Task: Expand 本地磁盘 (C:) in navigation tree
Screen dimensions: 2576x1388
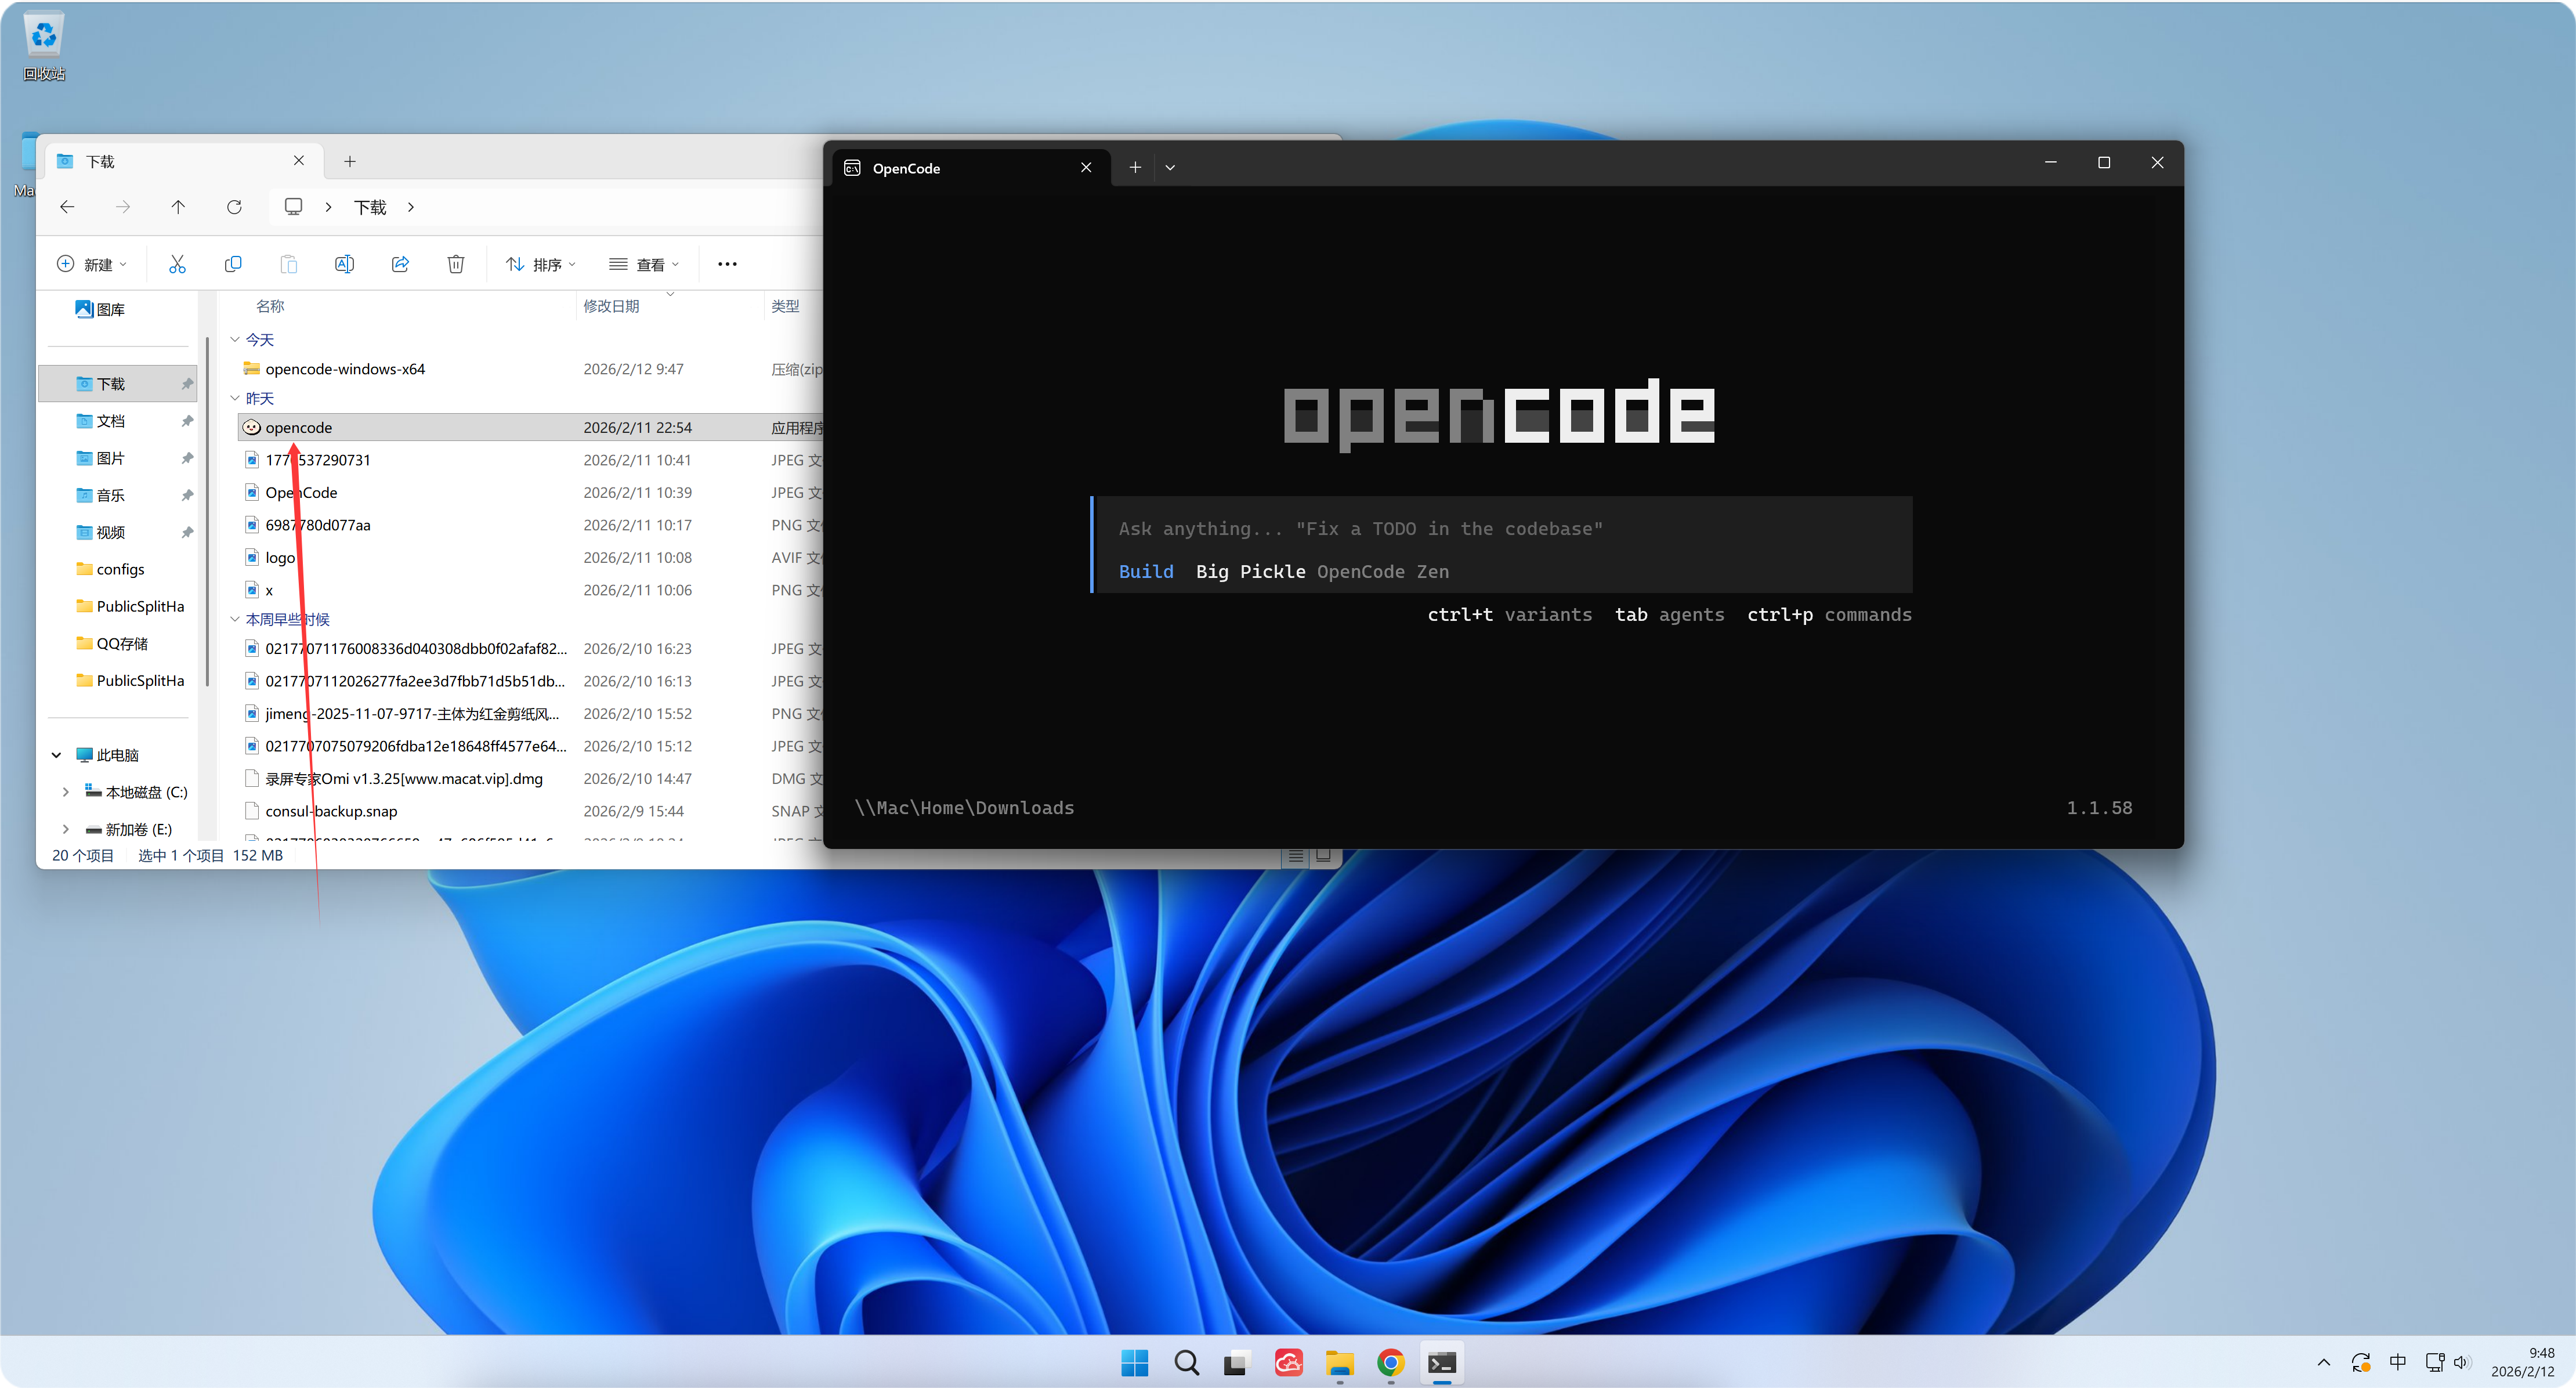Action: pyautogui.click(x=66, y=792)
